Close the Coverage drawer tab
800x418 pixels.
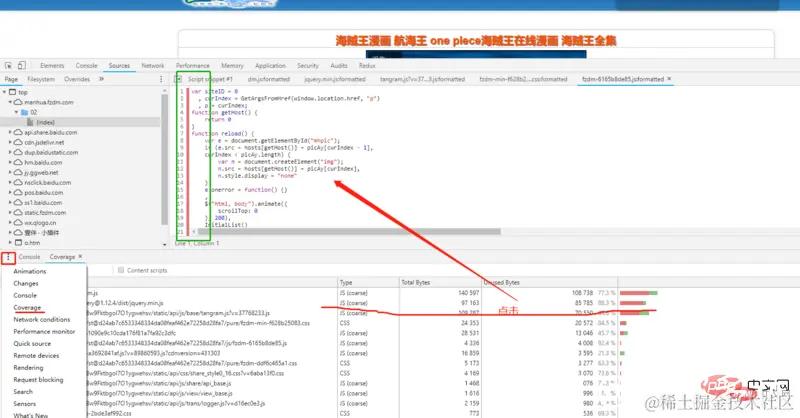click(x=80, y=257)
